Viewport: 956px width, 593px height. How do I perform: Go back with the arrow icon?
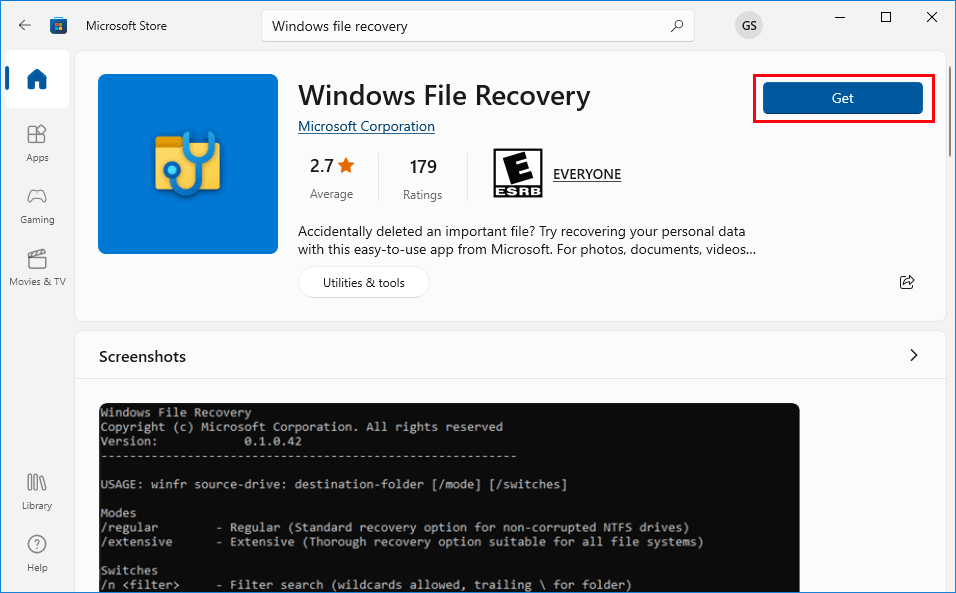tap(24, 26)
